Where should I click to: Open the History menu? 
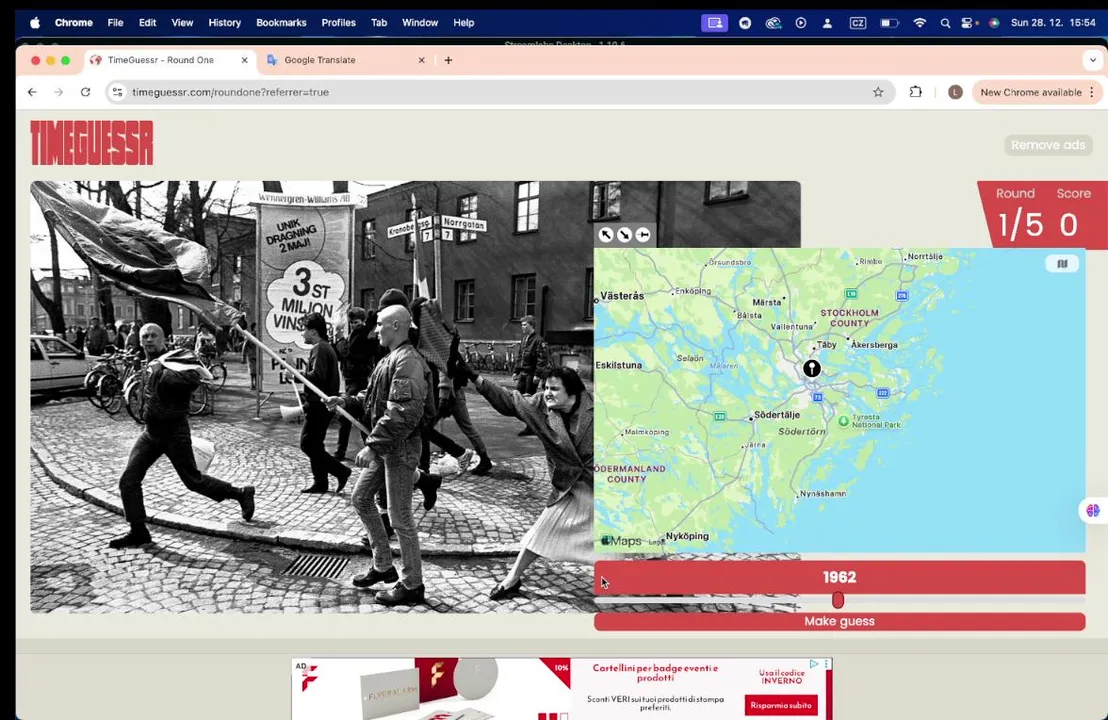(224, 23)
